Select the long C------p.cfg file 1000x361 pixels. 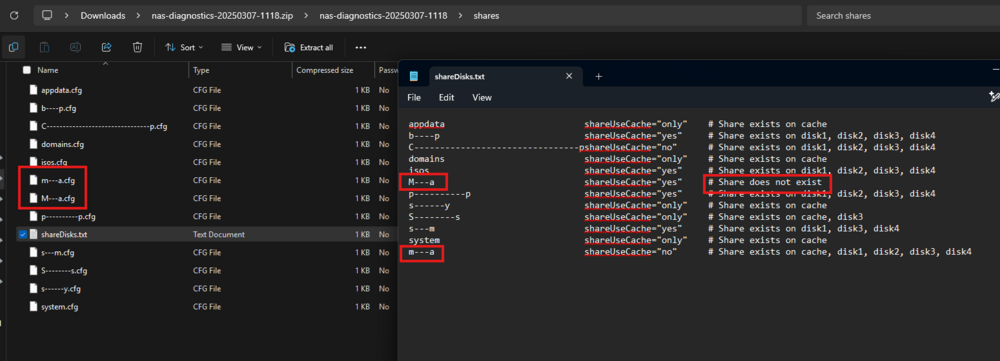(104, 126)
